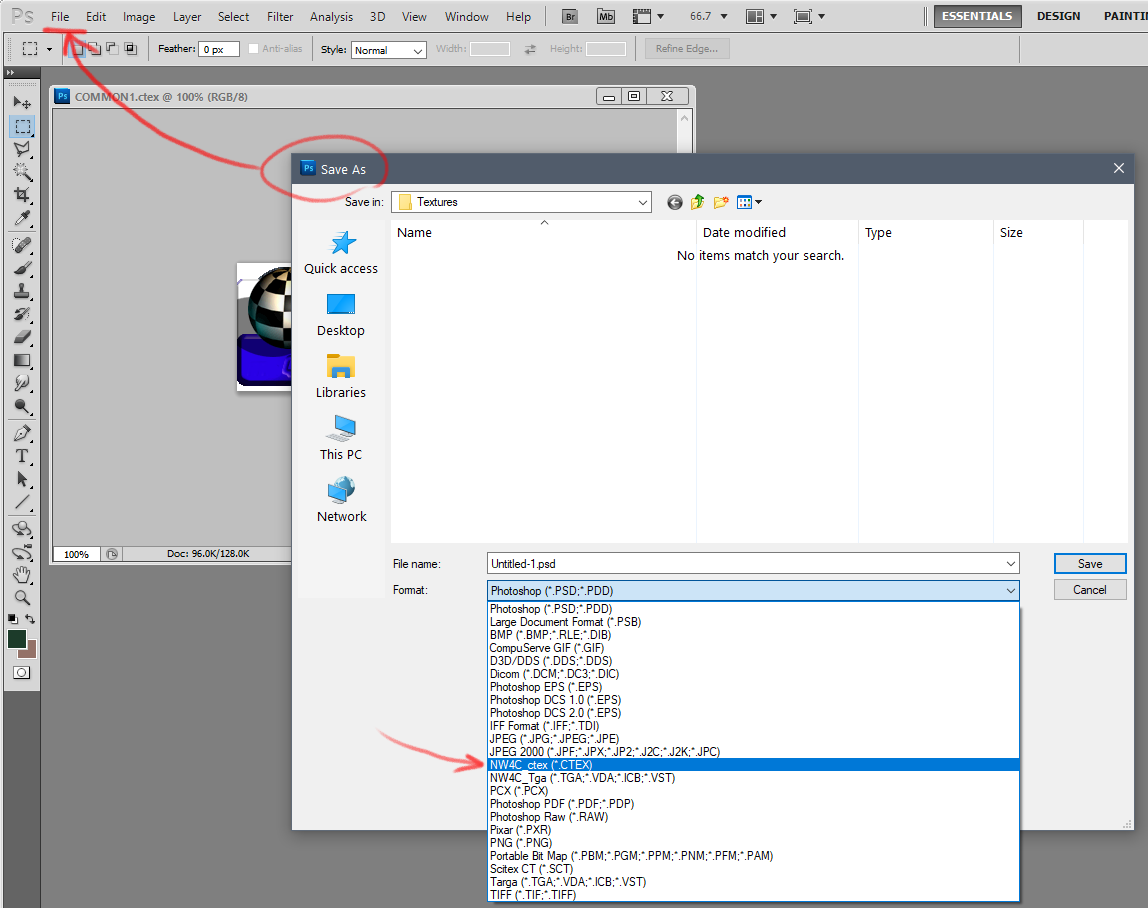Image resolution: width=1148 pixels, height=908 pixels.
Task: Open the Image menu
Action: (x=138, y=17)
